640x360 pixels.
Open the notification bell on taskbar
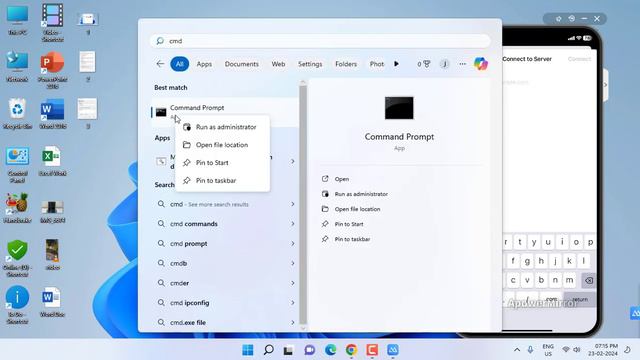pyautogui.click(x=627, y=350)
